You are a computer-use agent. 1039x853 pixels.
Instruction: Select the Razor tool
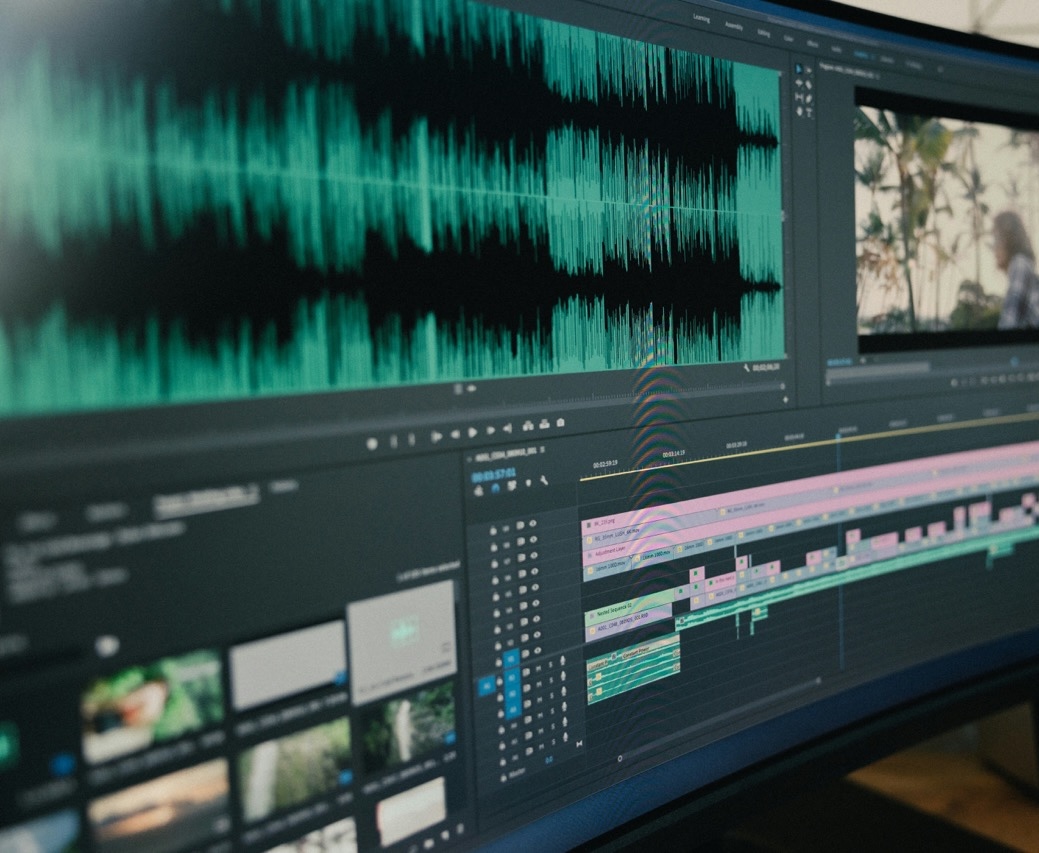coord(808,85)
